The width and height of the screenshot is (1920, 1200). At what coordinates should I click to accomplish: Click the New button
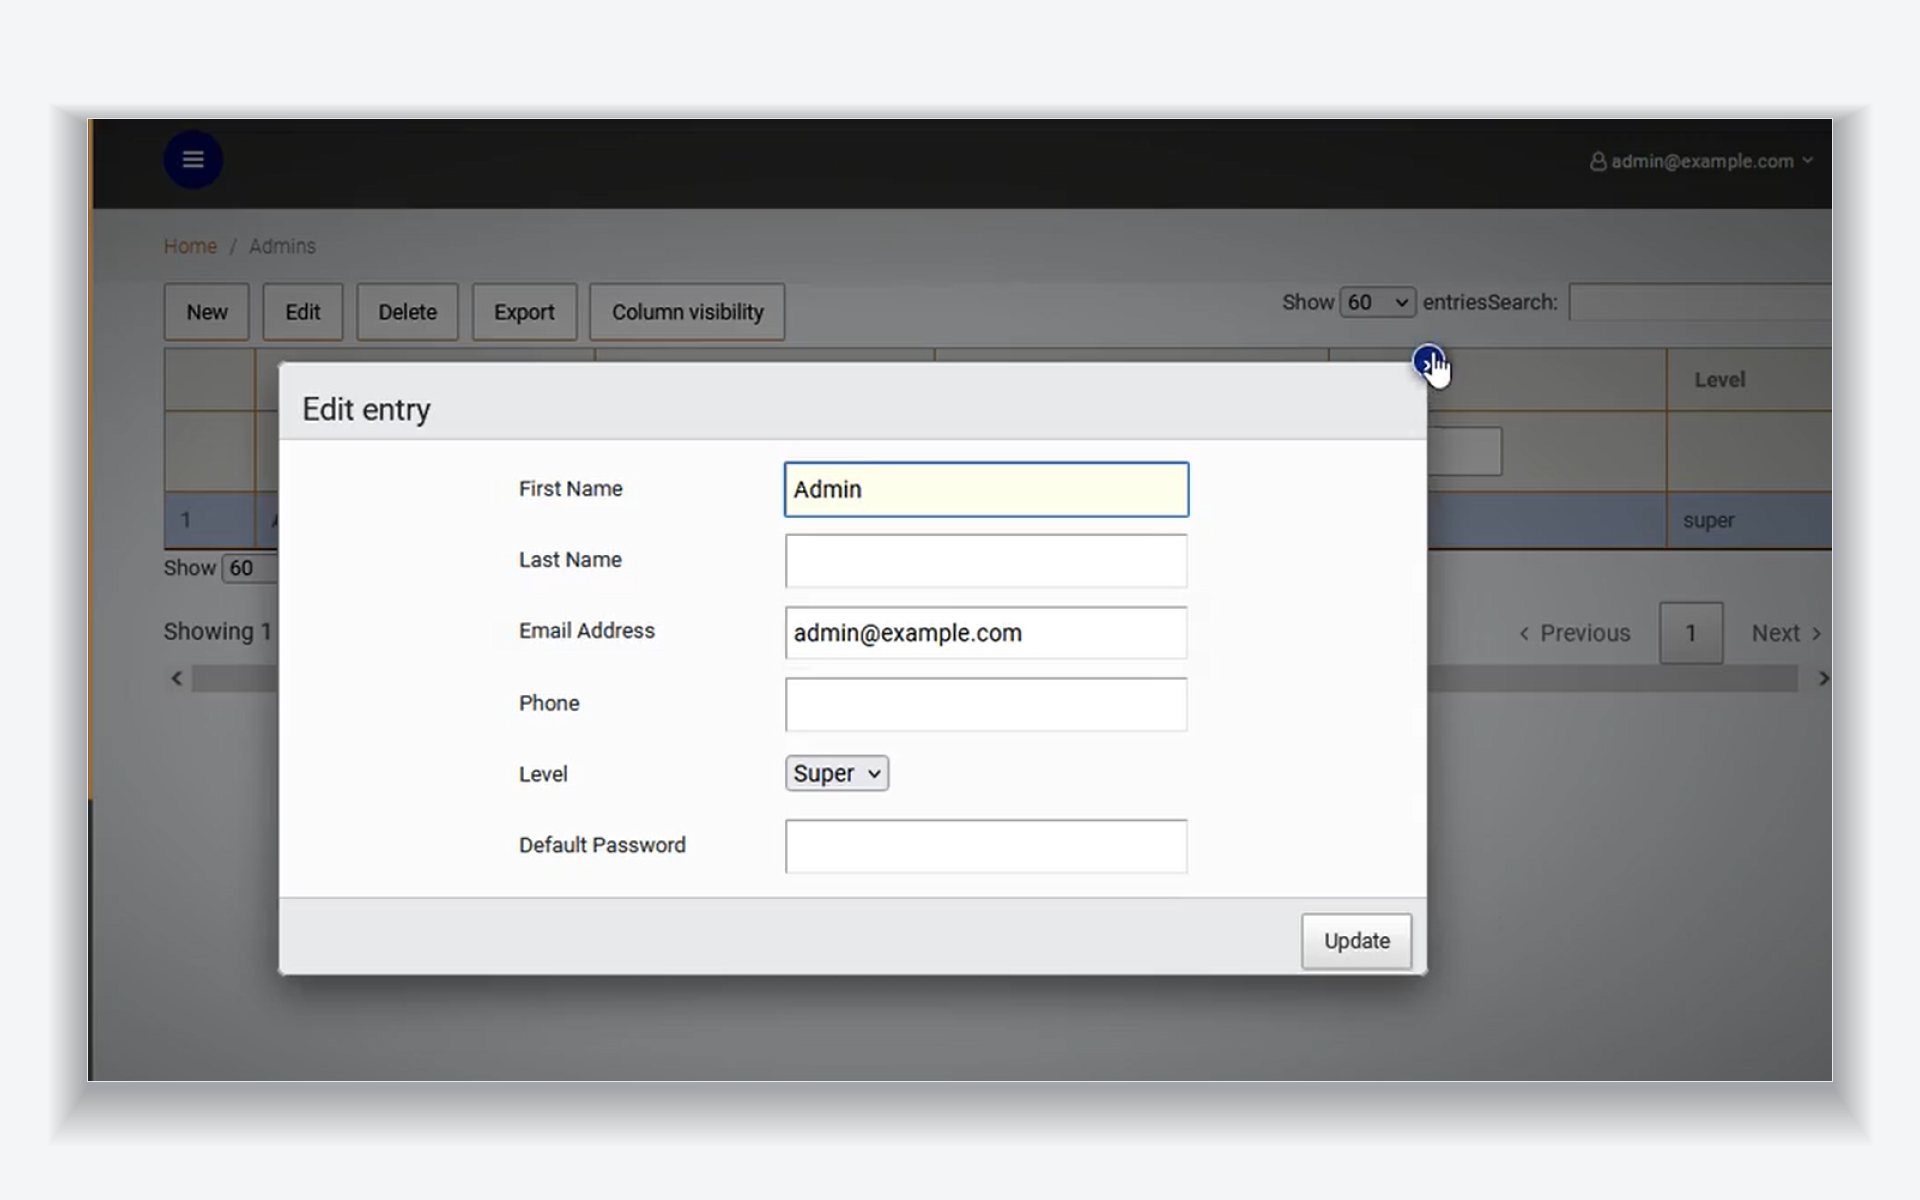(207, 312)
